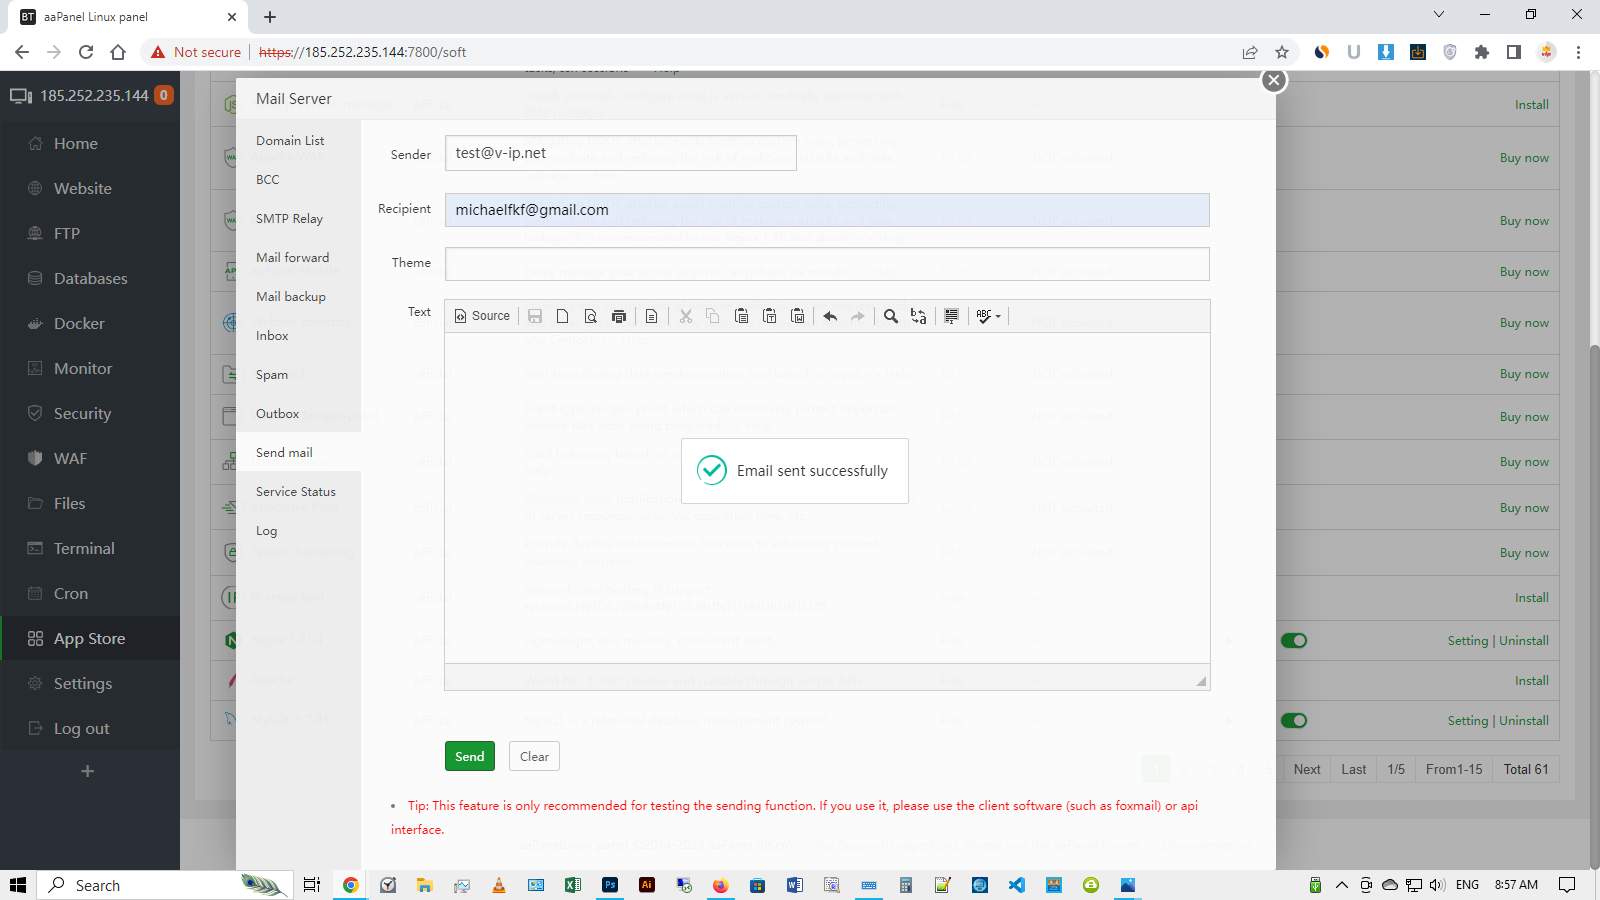
Task: Expand the Chrome tab search chevron
Action: pyautogui.click(x=1439, y=15)
